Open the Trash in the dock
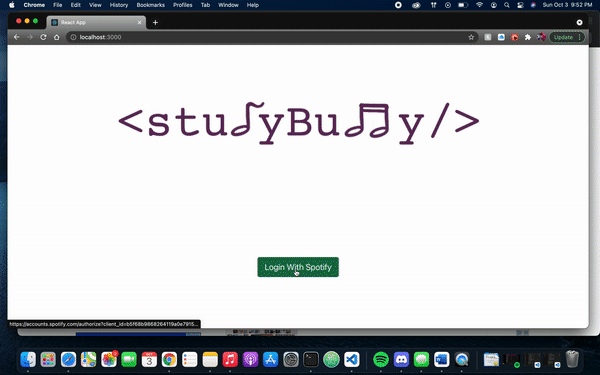The image size is (600, 375). [572, 359]
